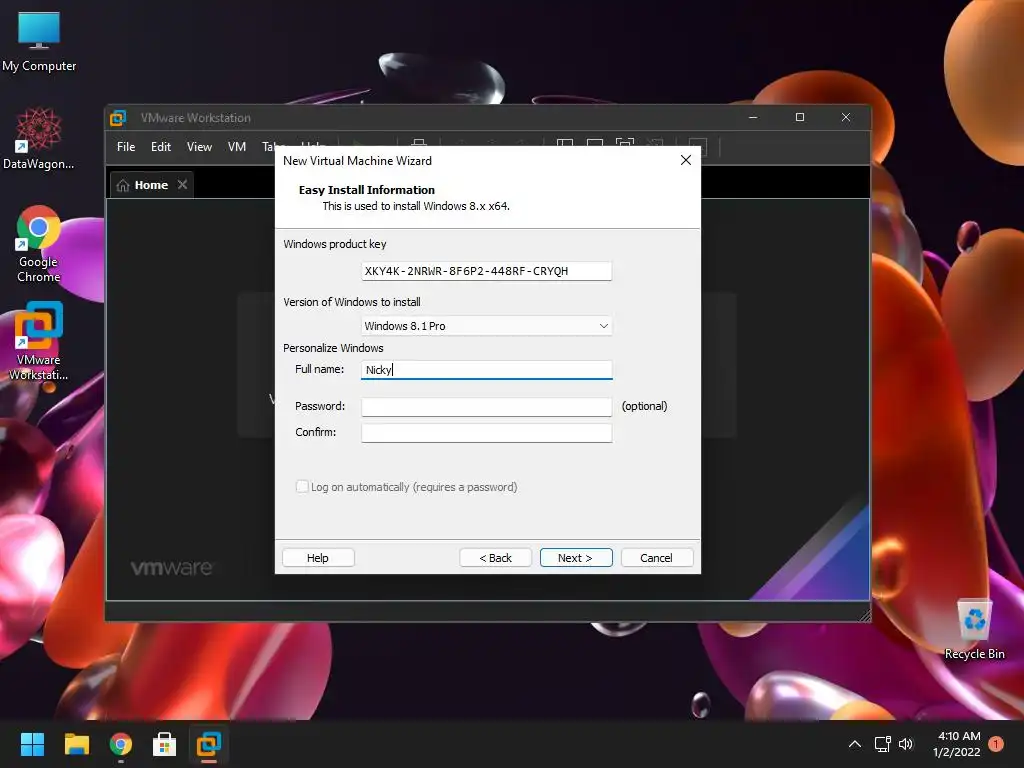Click the Full name input field
The width and height of the screenshot is (1024, 768).
[487, 370]
